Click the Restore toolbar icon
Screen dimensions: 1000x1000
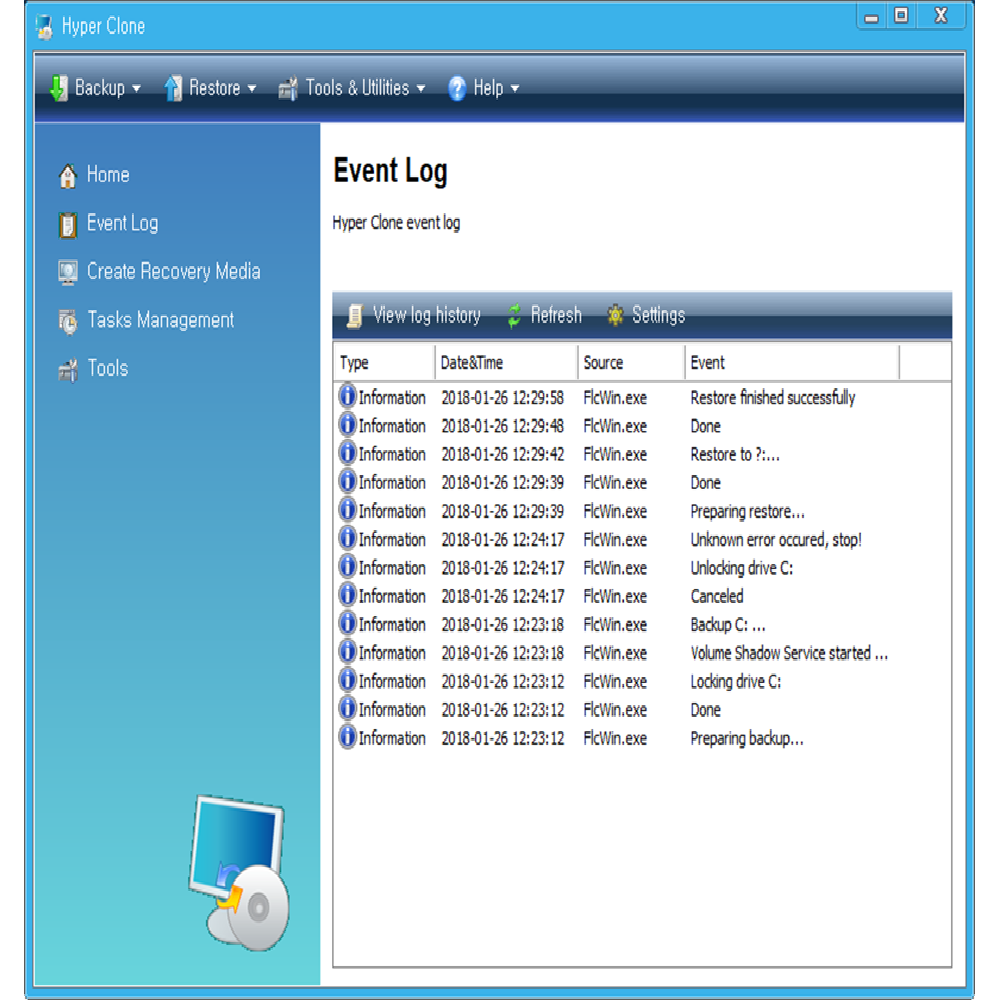pos(173,88)
